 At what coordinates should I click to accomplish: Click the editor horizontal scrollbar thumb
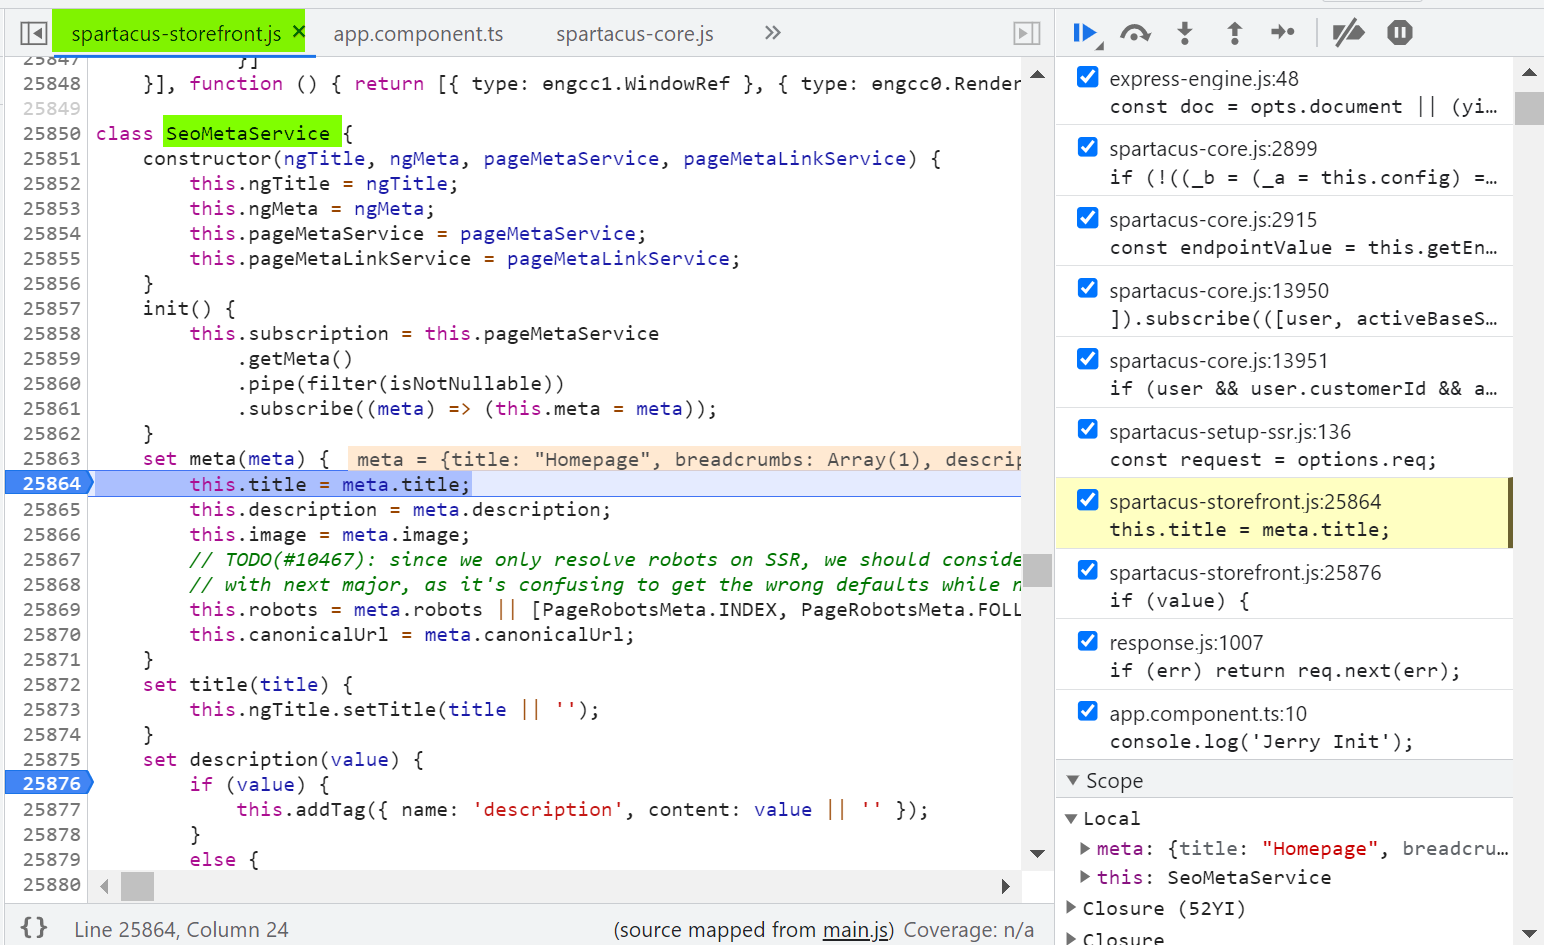tap(137, 886)
